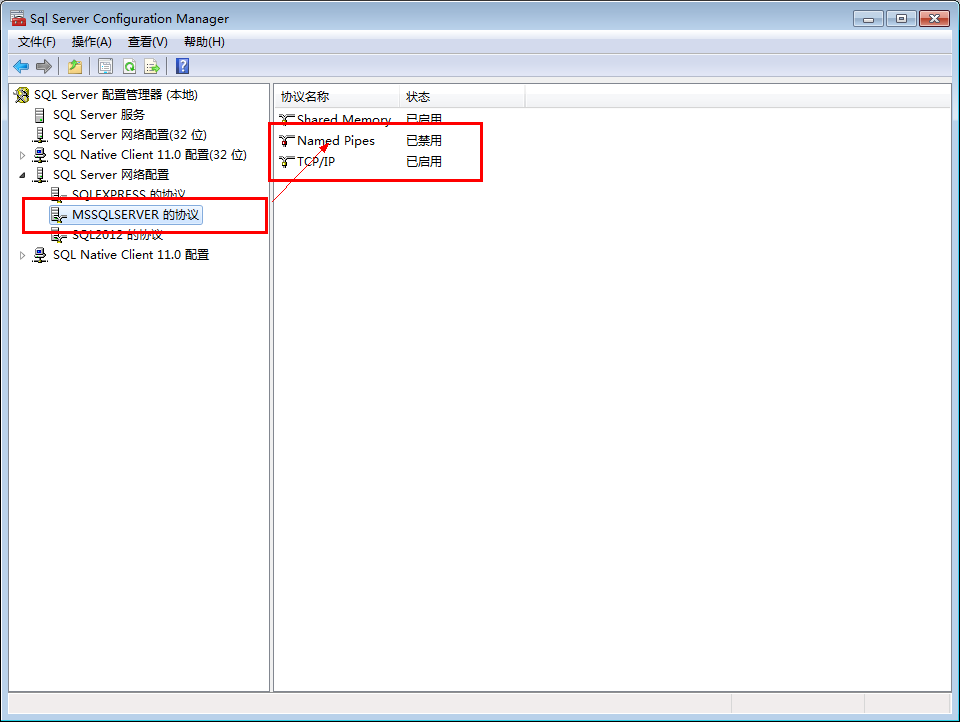Click 已禁用 status of Named Pipes

click(x=424, y=141)
